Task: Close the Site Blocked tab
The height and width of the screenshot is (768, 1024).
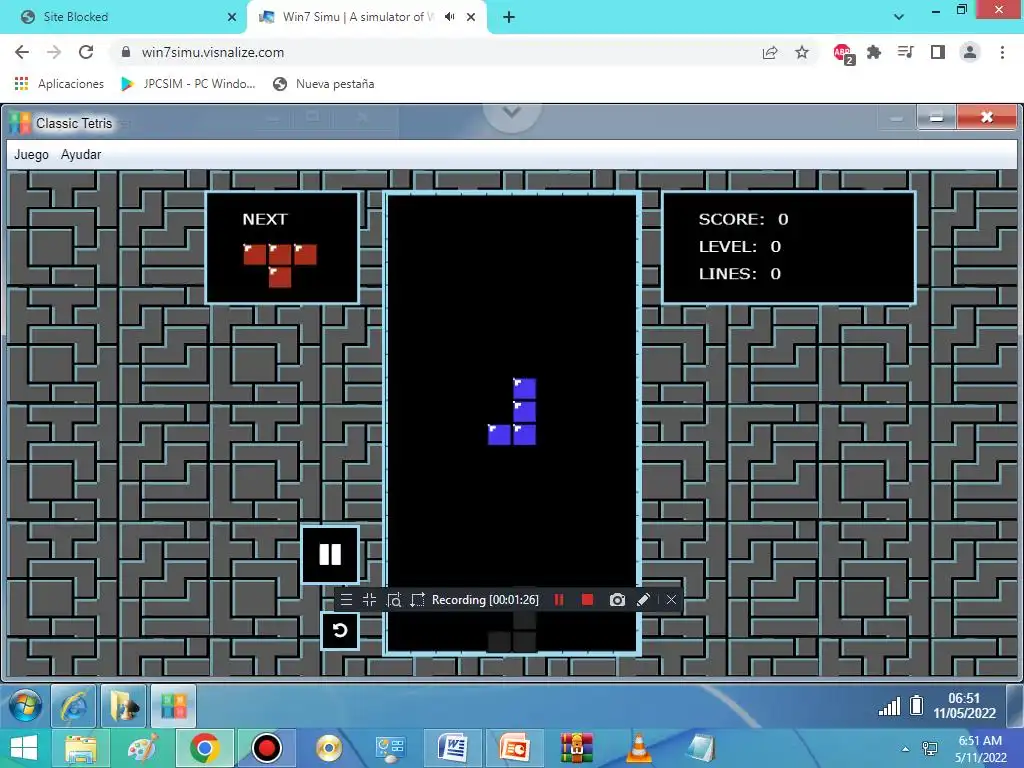Action: 232,18
